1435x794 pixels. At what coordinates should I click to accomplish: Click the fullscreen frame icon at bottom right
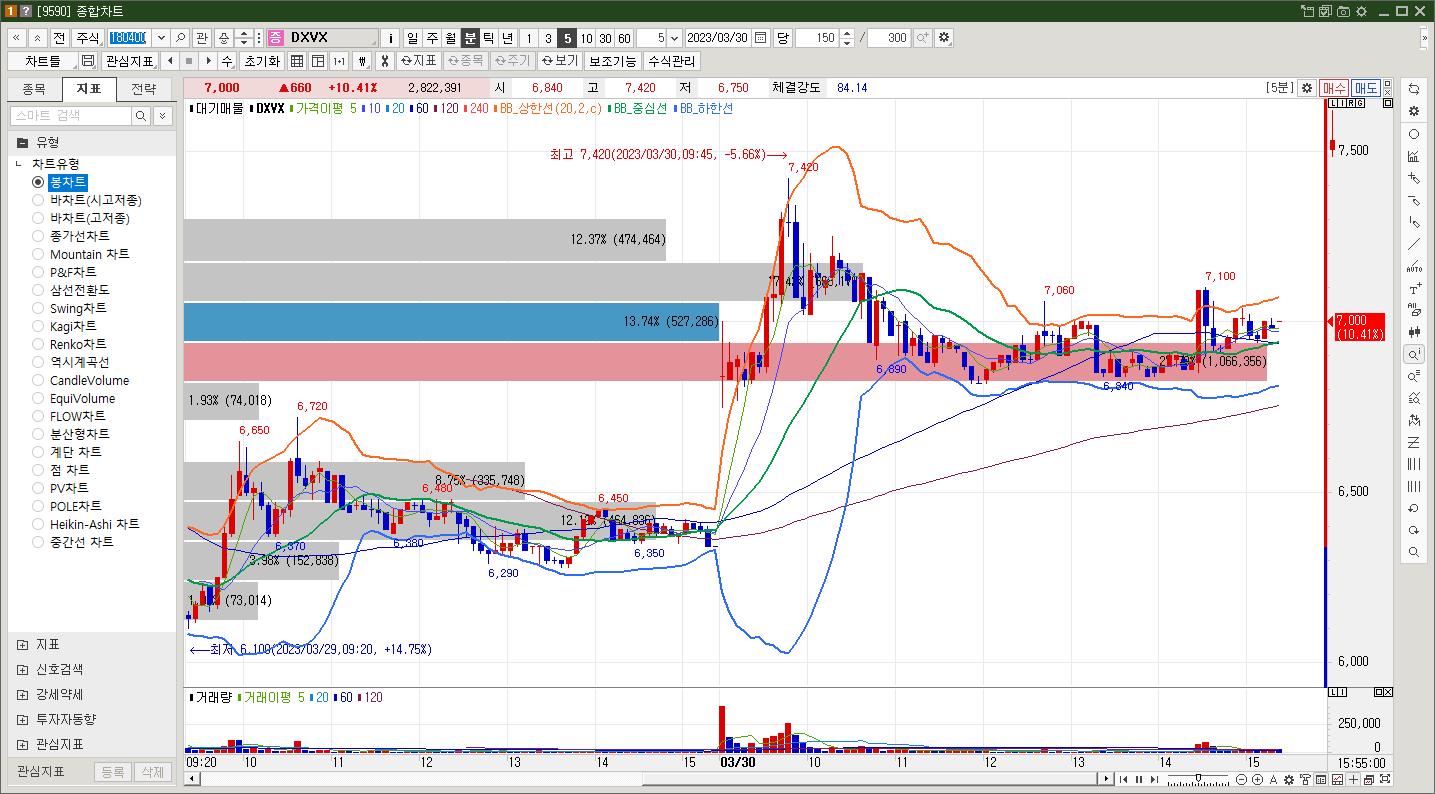[x=1385, y=779]
